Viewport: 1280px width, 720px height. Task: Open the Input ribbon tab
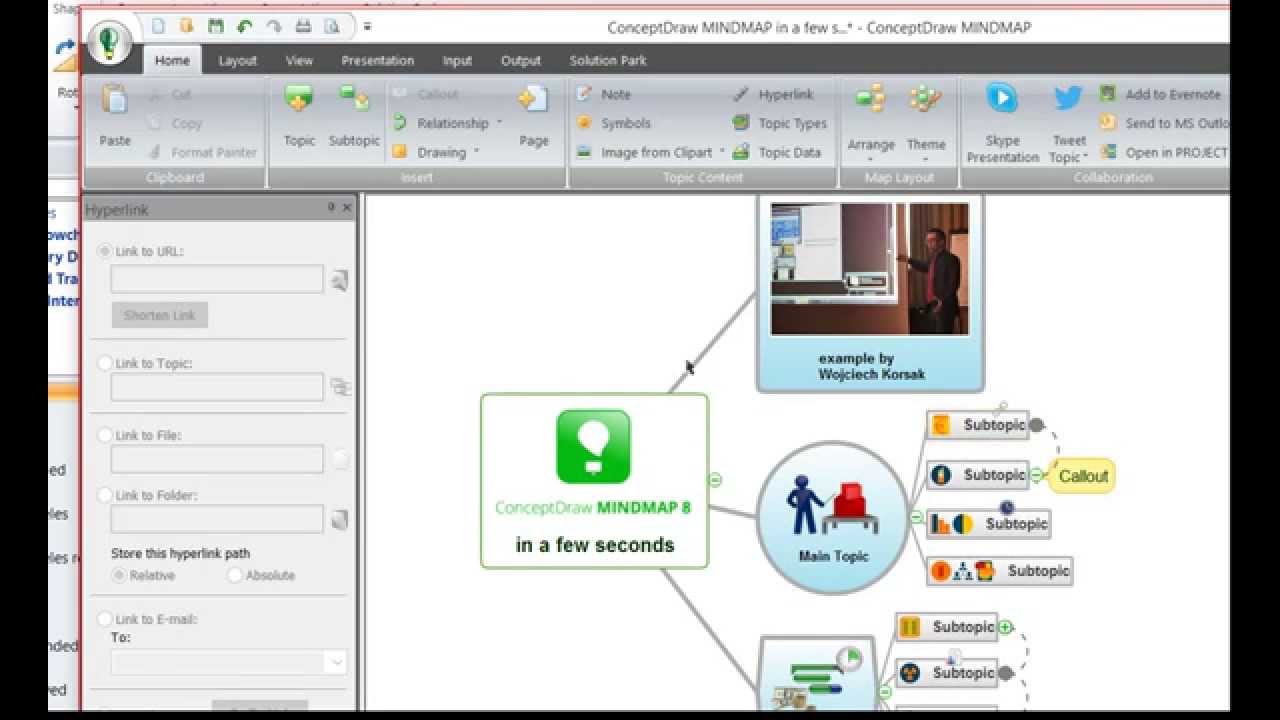click(457, 60)
